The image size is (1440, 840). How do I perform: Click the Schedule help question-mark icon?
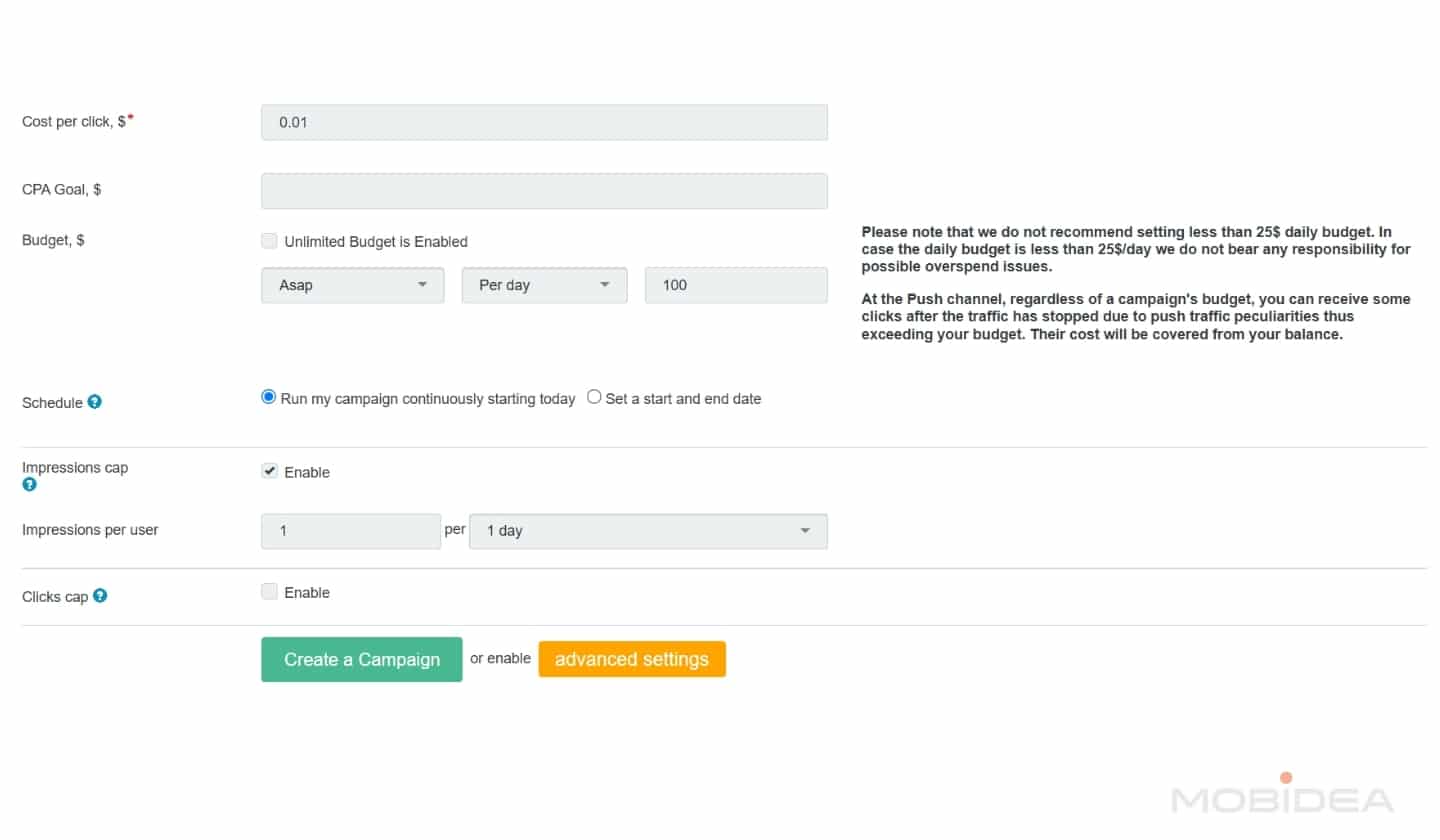tap(95, 402)
